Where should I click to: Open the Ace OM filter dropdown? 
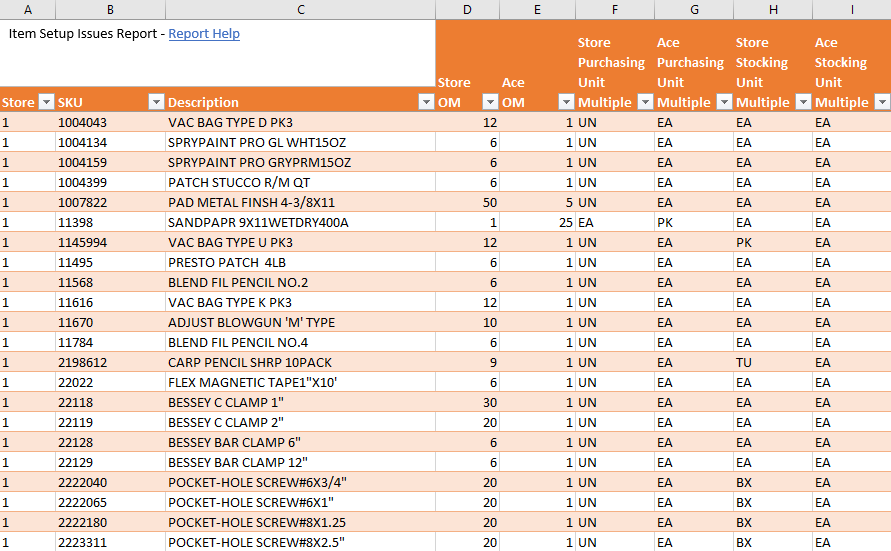click(x=566, y=102)
